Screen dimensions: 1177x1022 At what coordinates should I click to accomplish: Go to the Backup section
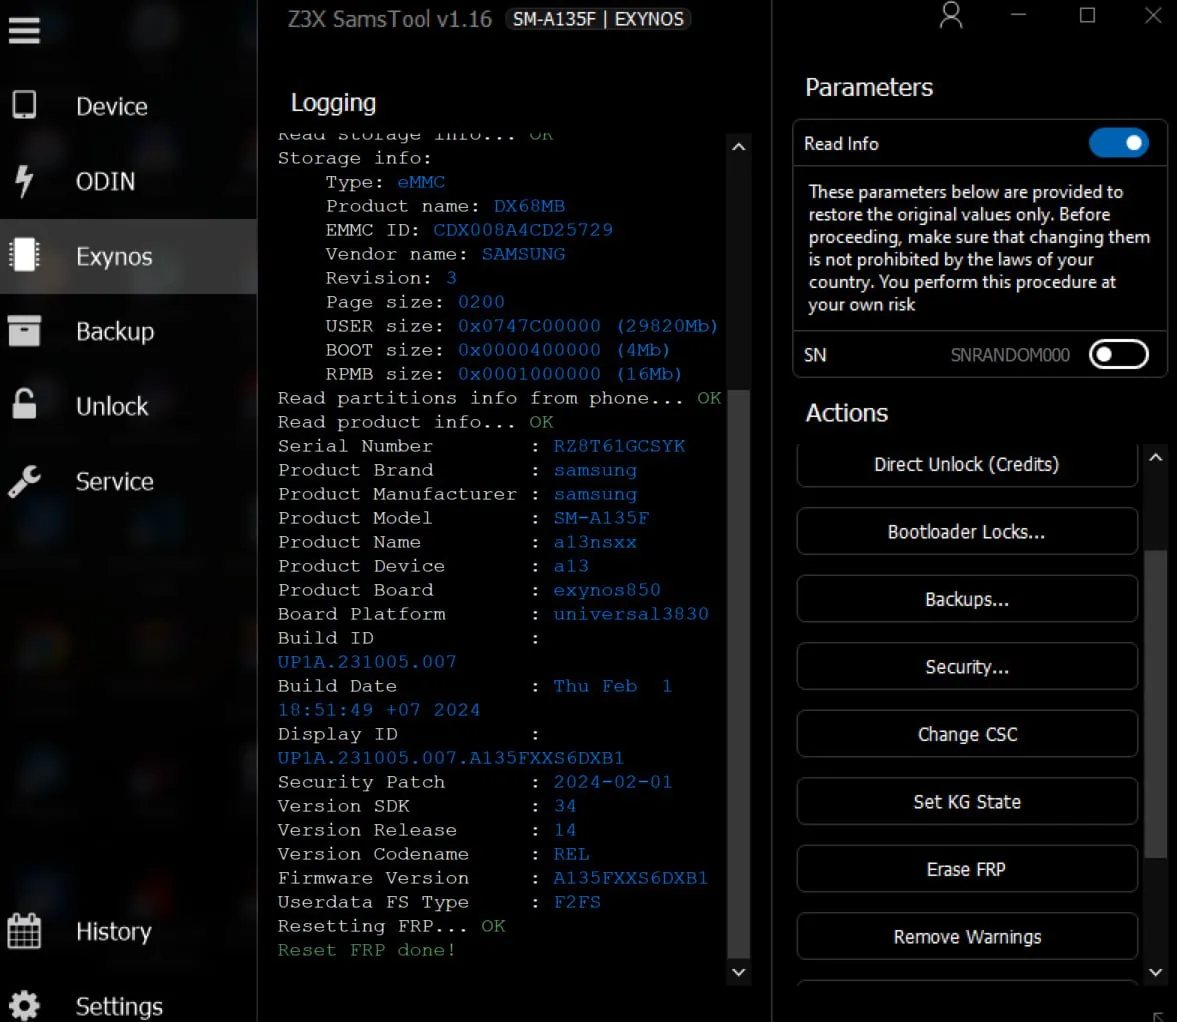[115, 332]
